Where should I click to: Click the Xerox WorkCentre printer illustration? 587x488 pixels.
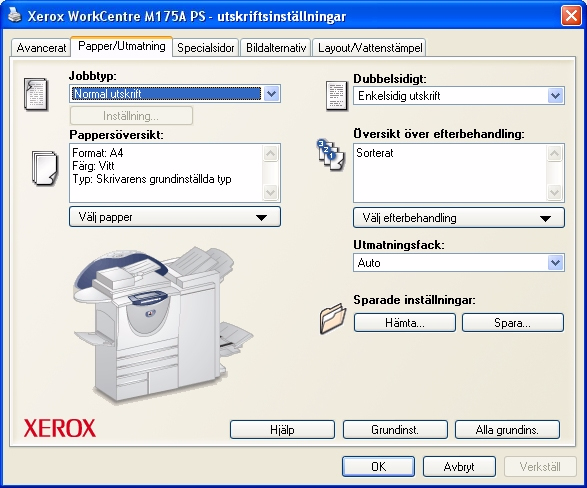163,325
